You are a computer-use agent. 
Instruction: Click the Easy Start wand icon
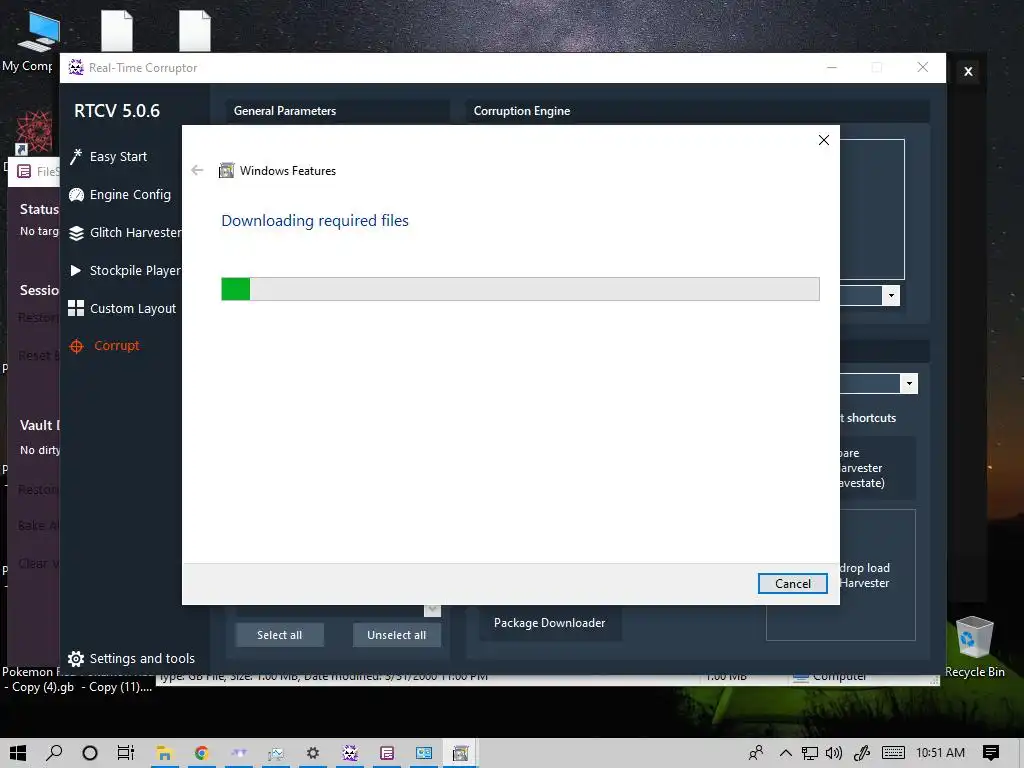tap(76, 157)
